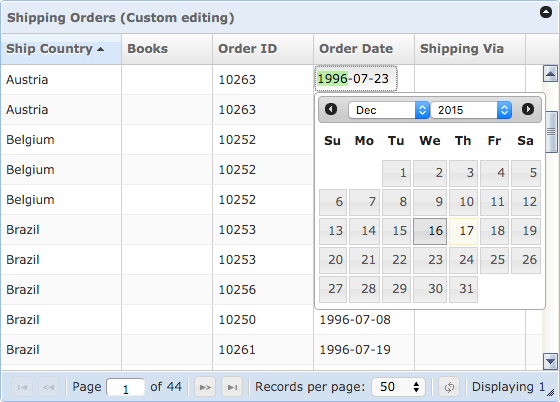The image size is (560, 402).
Task: Go to the next page
Action: (205, 387)
